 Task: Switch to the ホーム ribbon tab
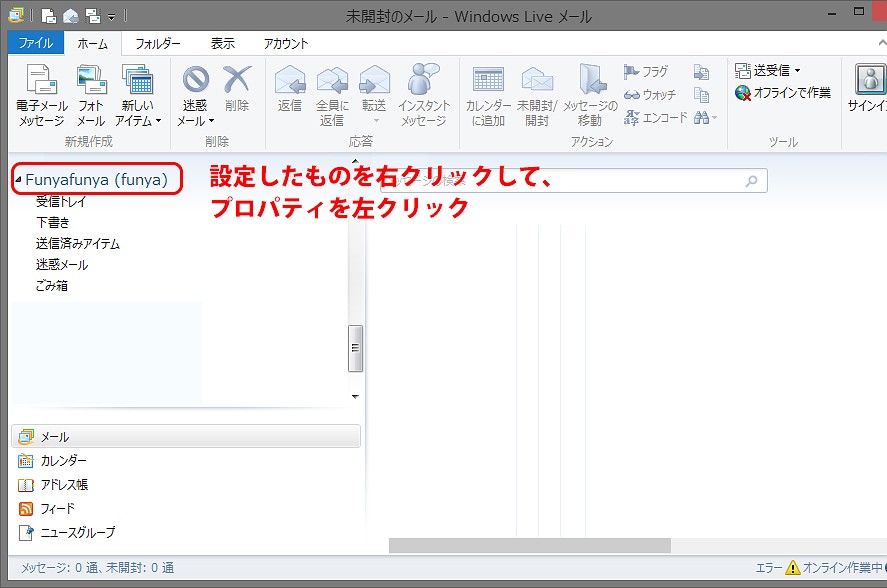92,44
